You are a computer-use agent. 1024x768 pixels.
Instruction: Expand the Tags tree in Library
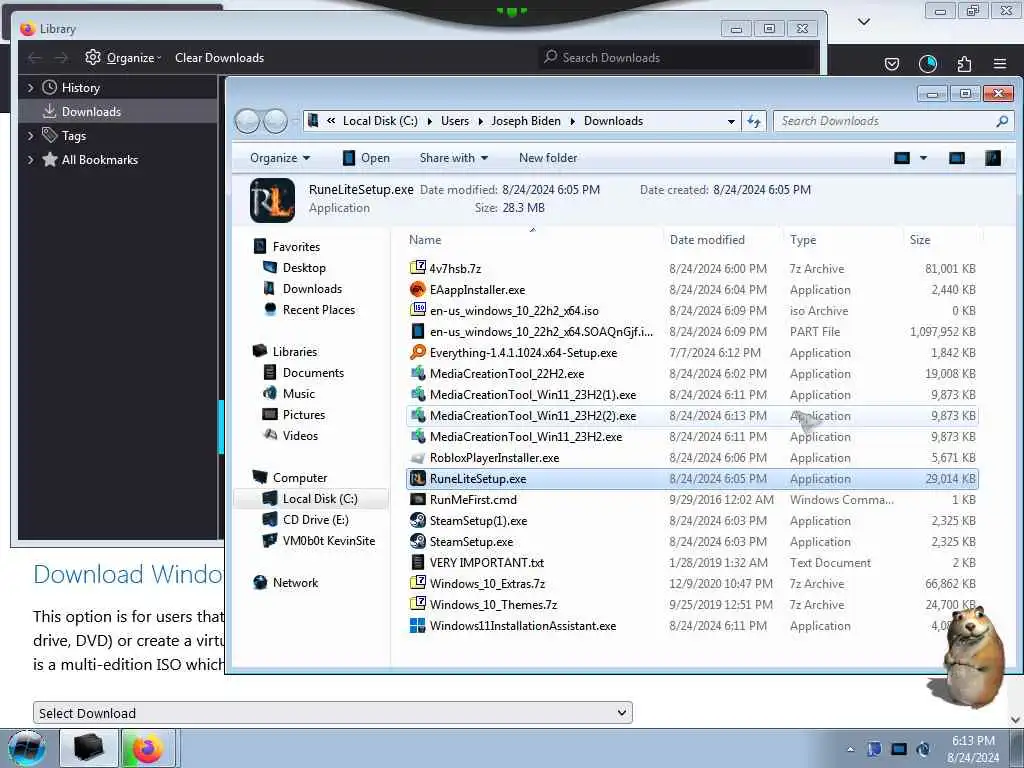pos(30,136)
